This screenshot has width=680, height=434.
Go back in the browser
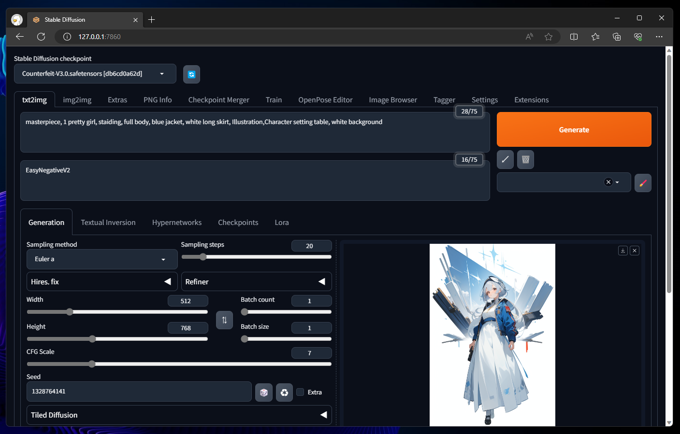pos(20,37)
